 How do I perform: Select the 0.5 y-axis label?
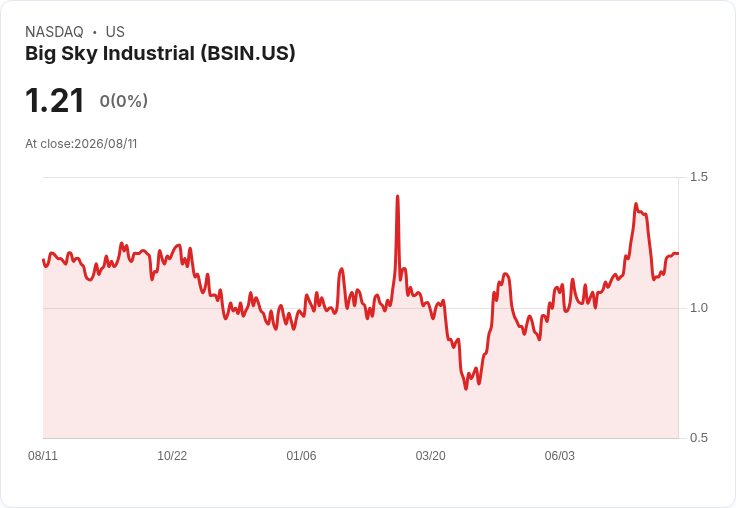pyautogui.click(x=698, y=438)
